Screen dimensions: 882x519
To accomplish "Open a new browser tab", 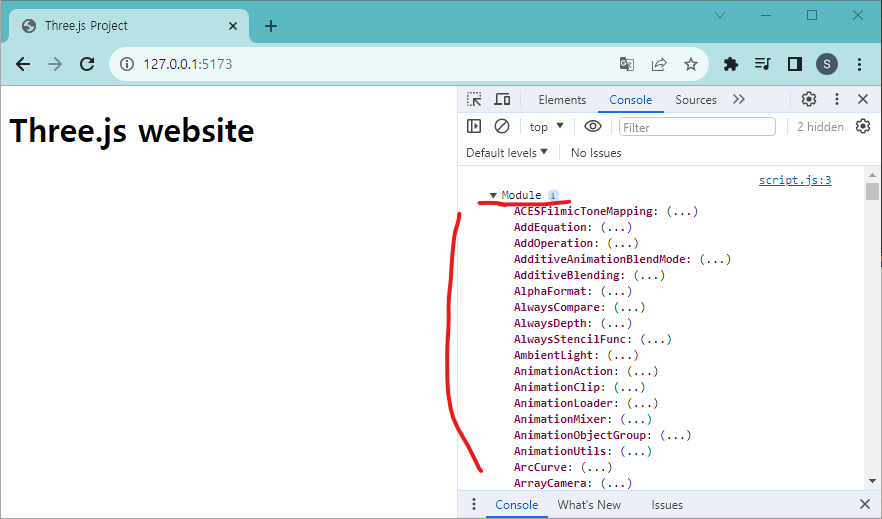I will [x=271, y=26].
